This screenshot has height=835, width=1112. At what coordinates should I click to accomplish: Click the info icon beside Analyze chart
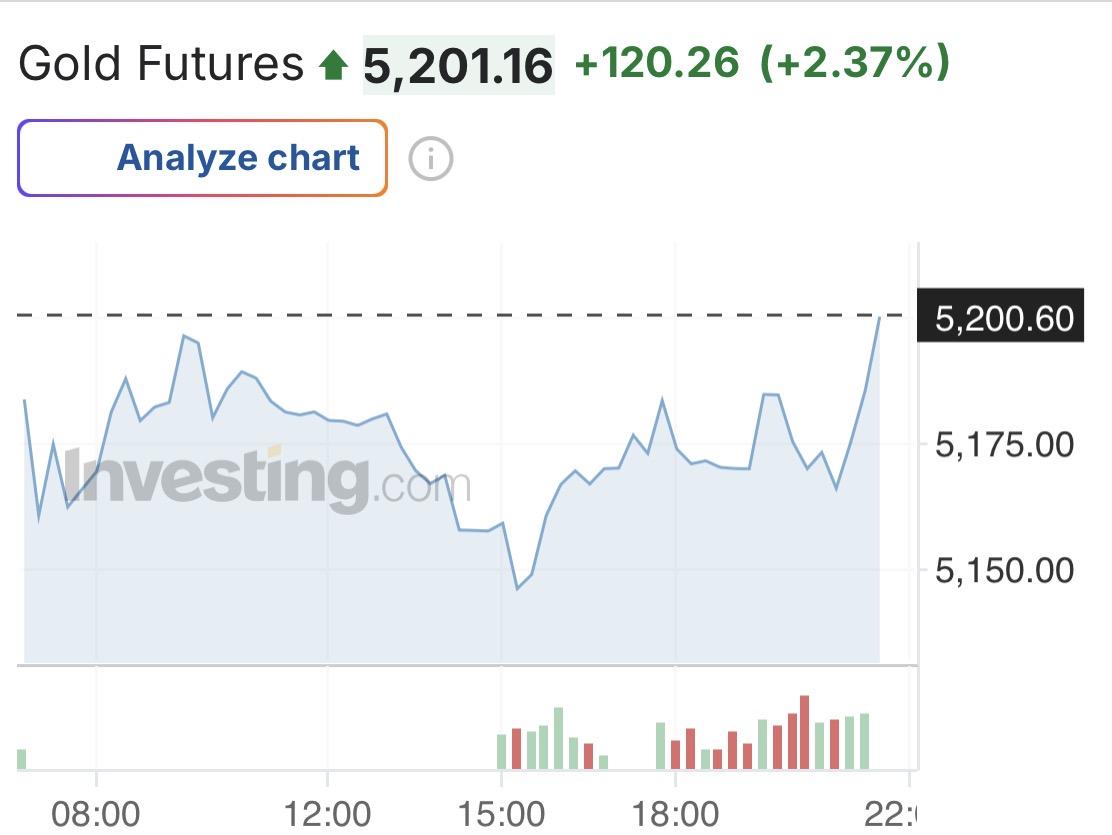tap(431, 159)
